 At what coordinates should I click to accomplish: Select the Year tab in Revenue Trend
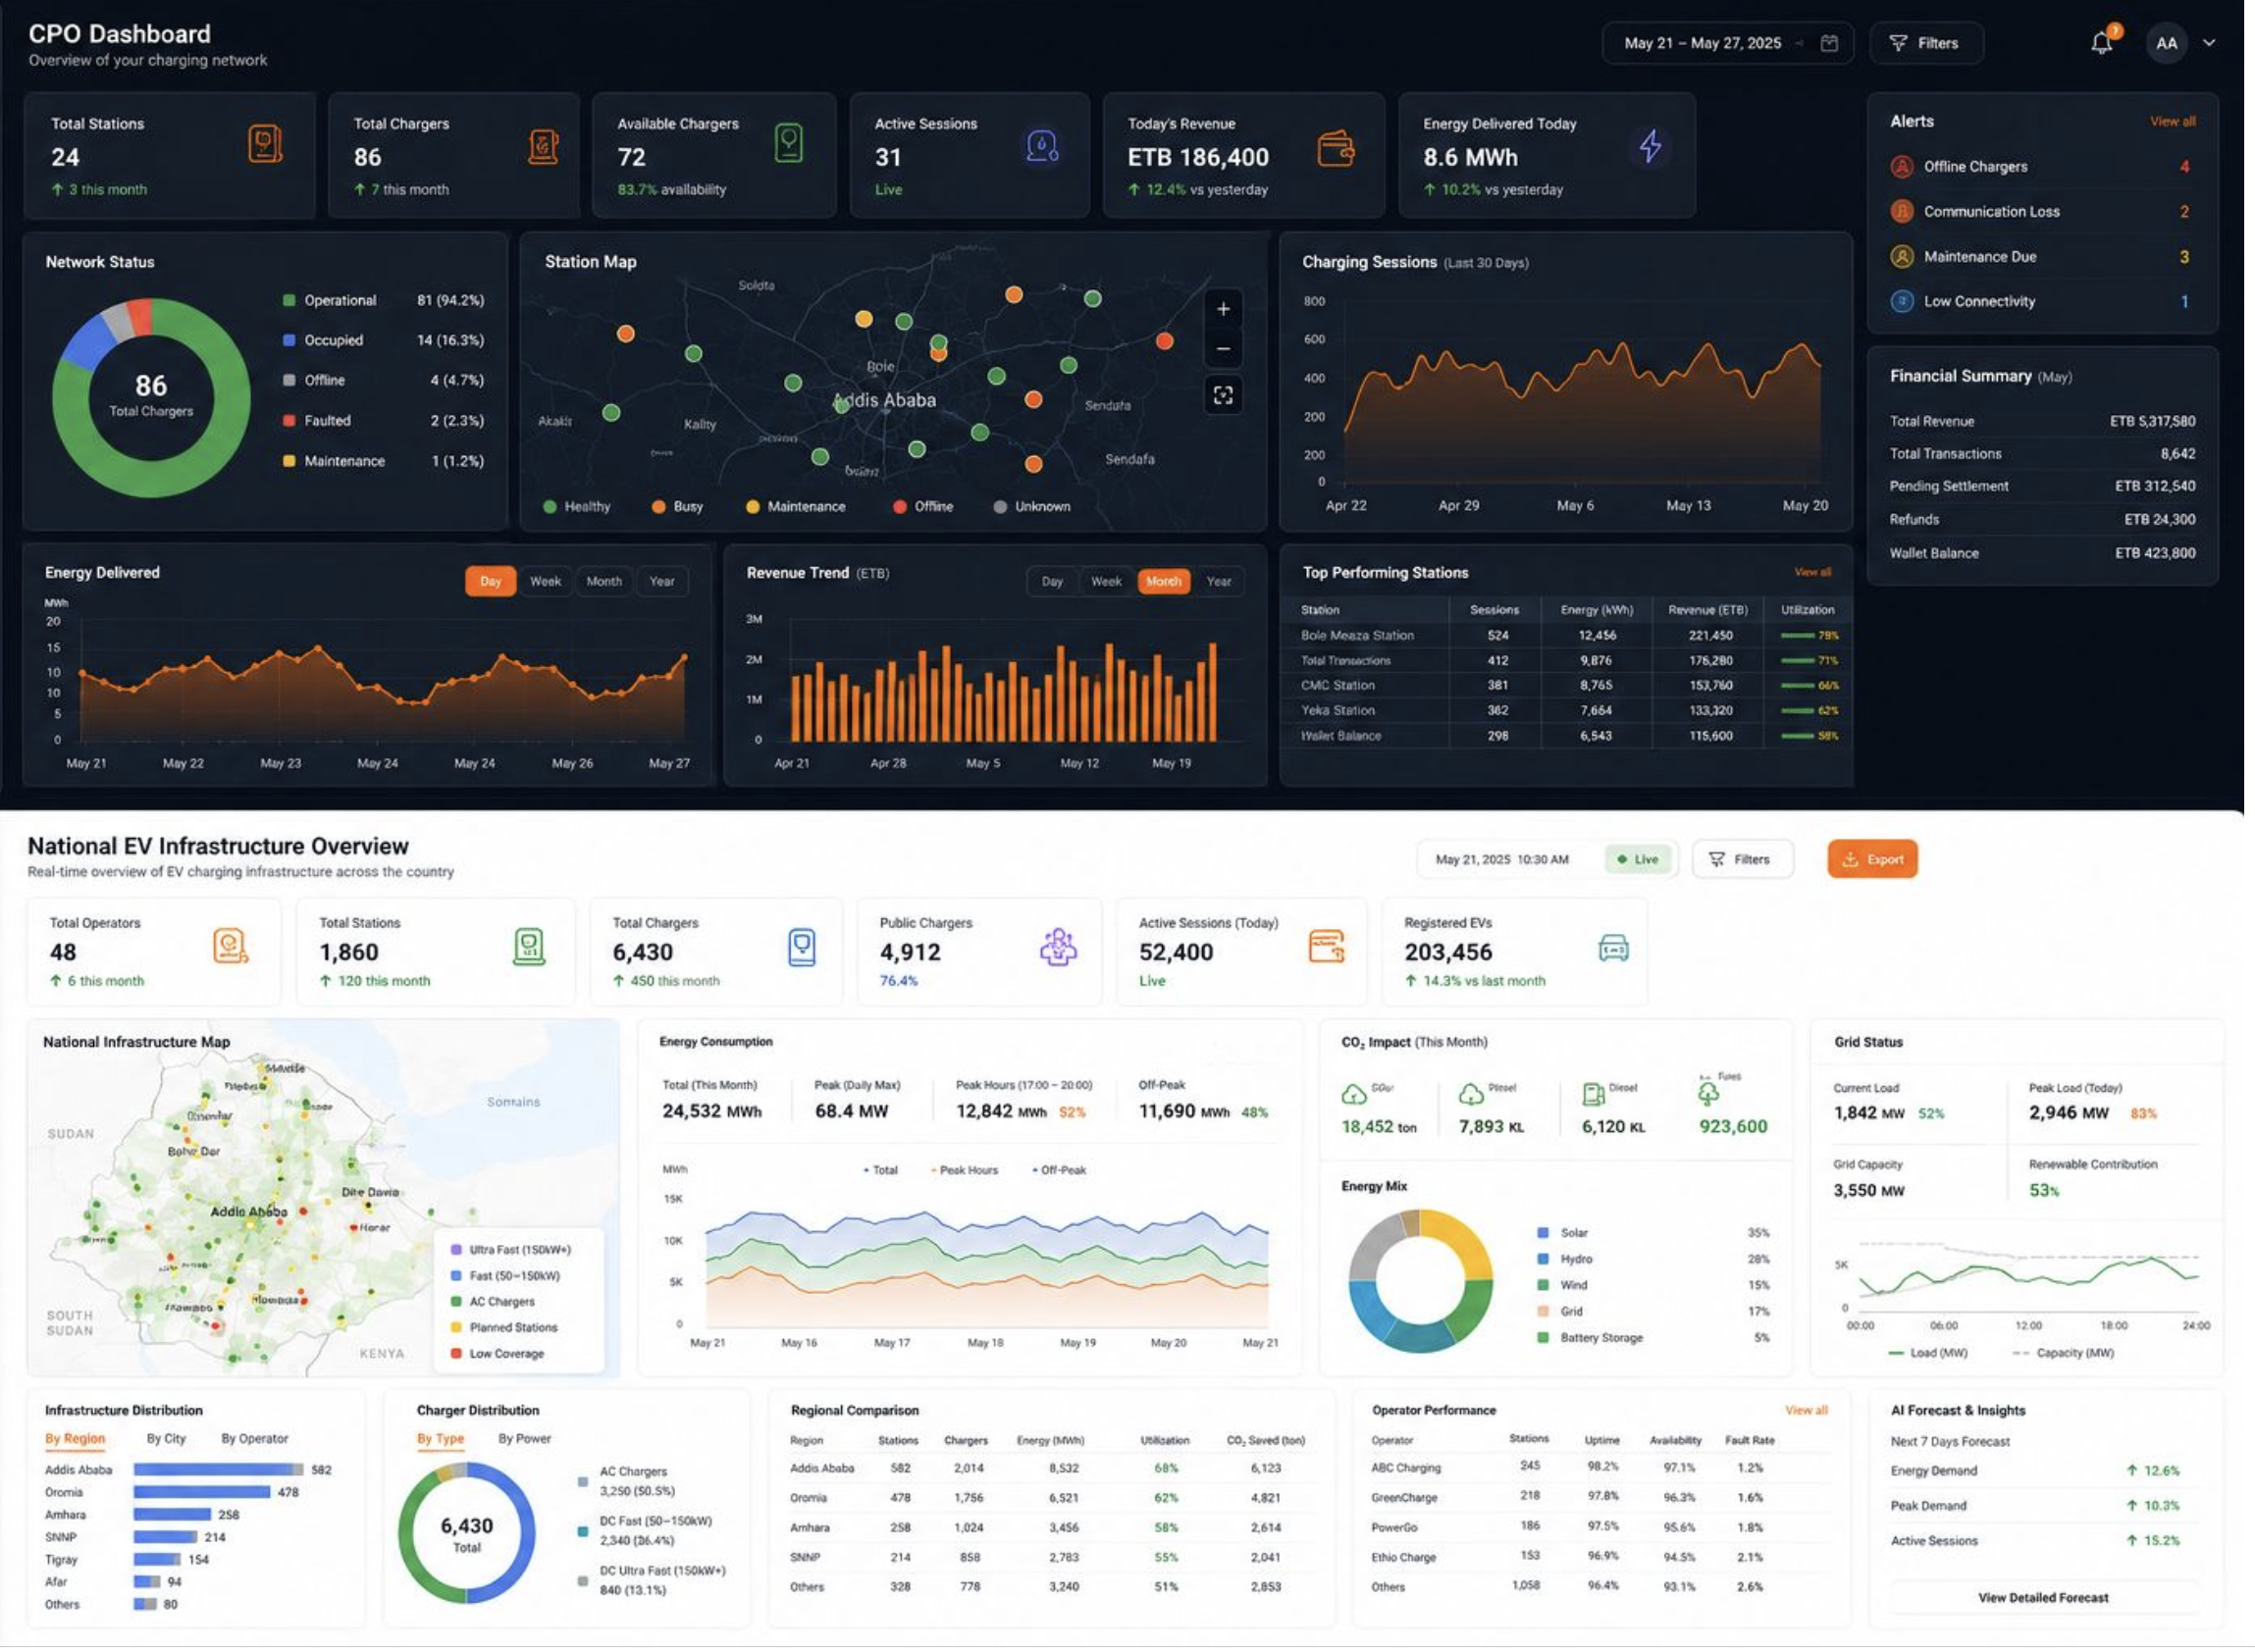(x=1218, y=582)
